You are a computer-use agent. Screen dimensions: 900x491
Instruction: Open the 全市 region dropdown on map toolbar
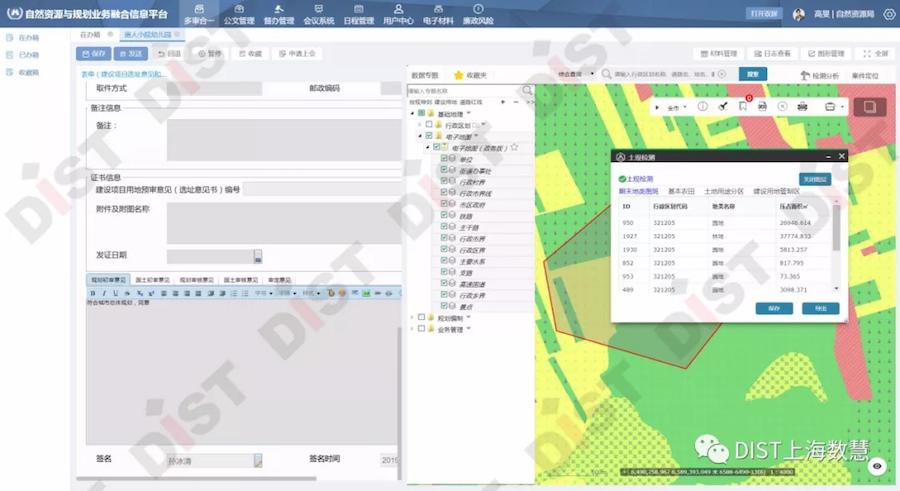pyautogui.click(x=677, y=107)
